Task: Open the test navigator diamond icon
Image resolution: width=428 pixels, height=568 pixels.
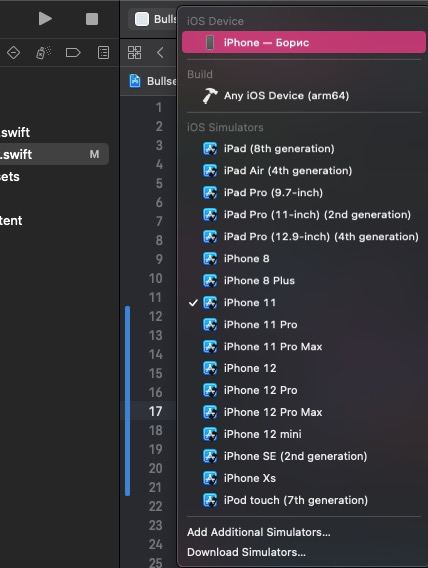Action: coord(13,53)
